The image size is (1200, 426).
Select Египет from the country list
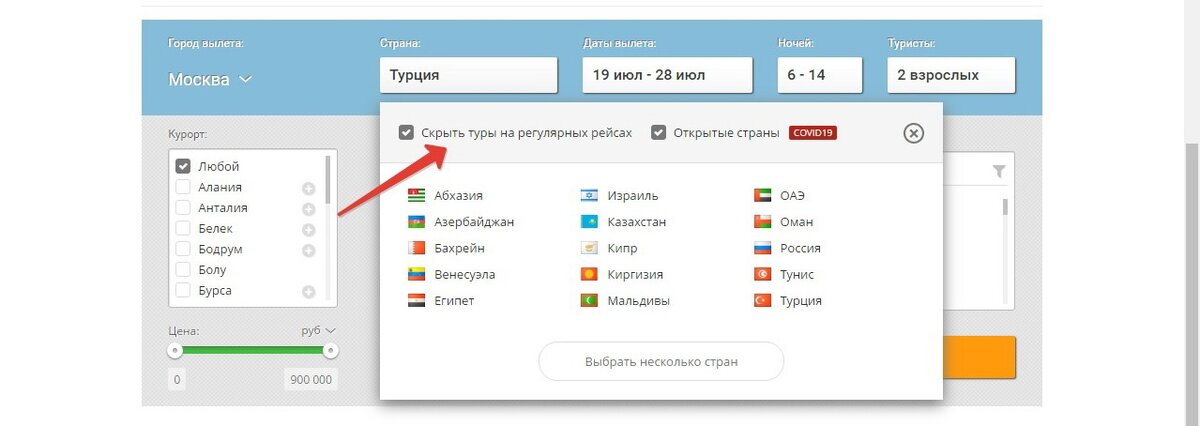[455, 300]
